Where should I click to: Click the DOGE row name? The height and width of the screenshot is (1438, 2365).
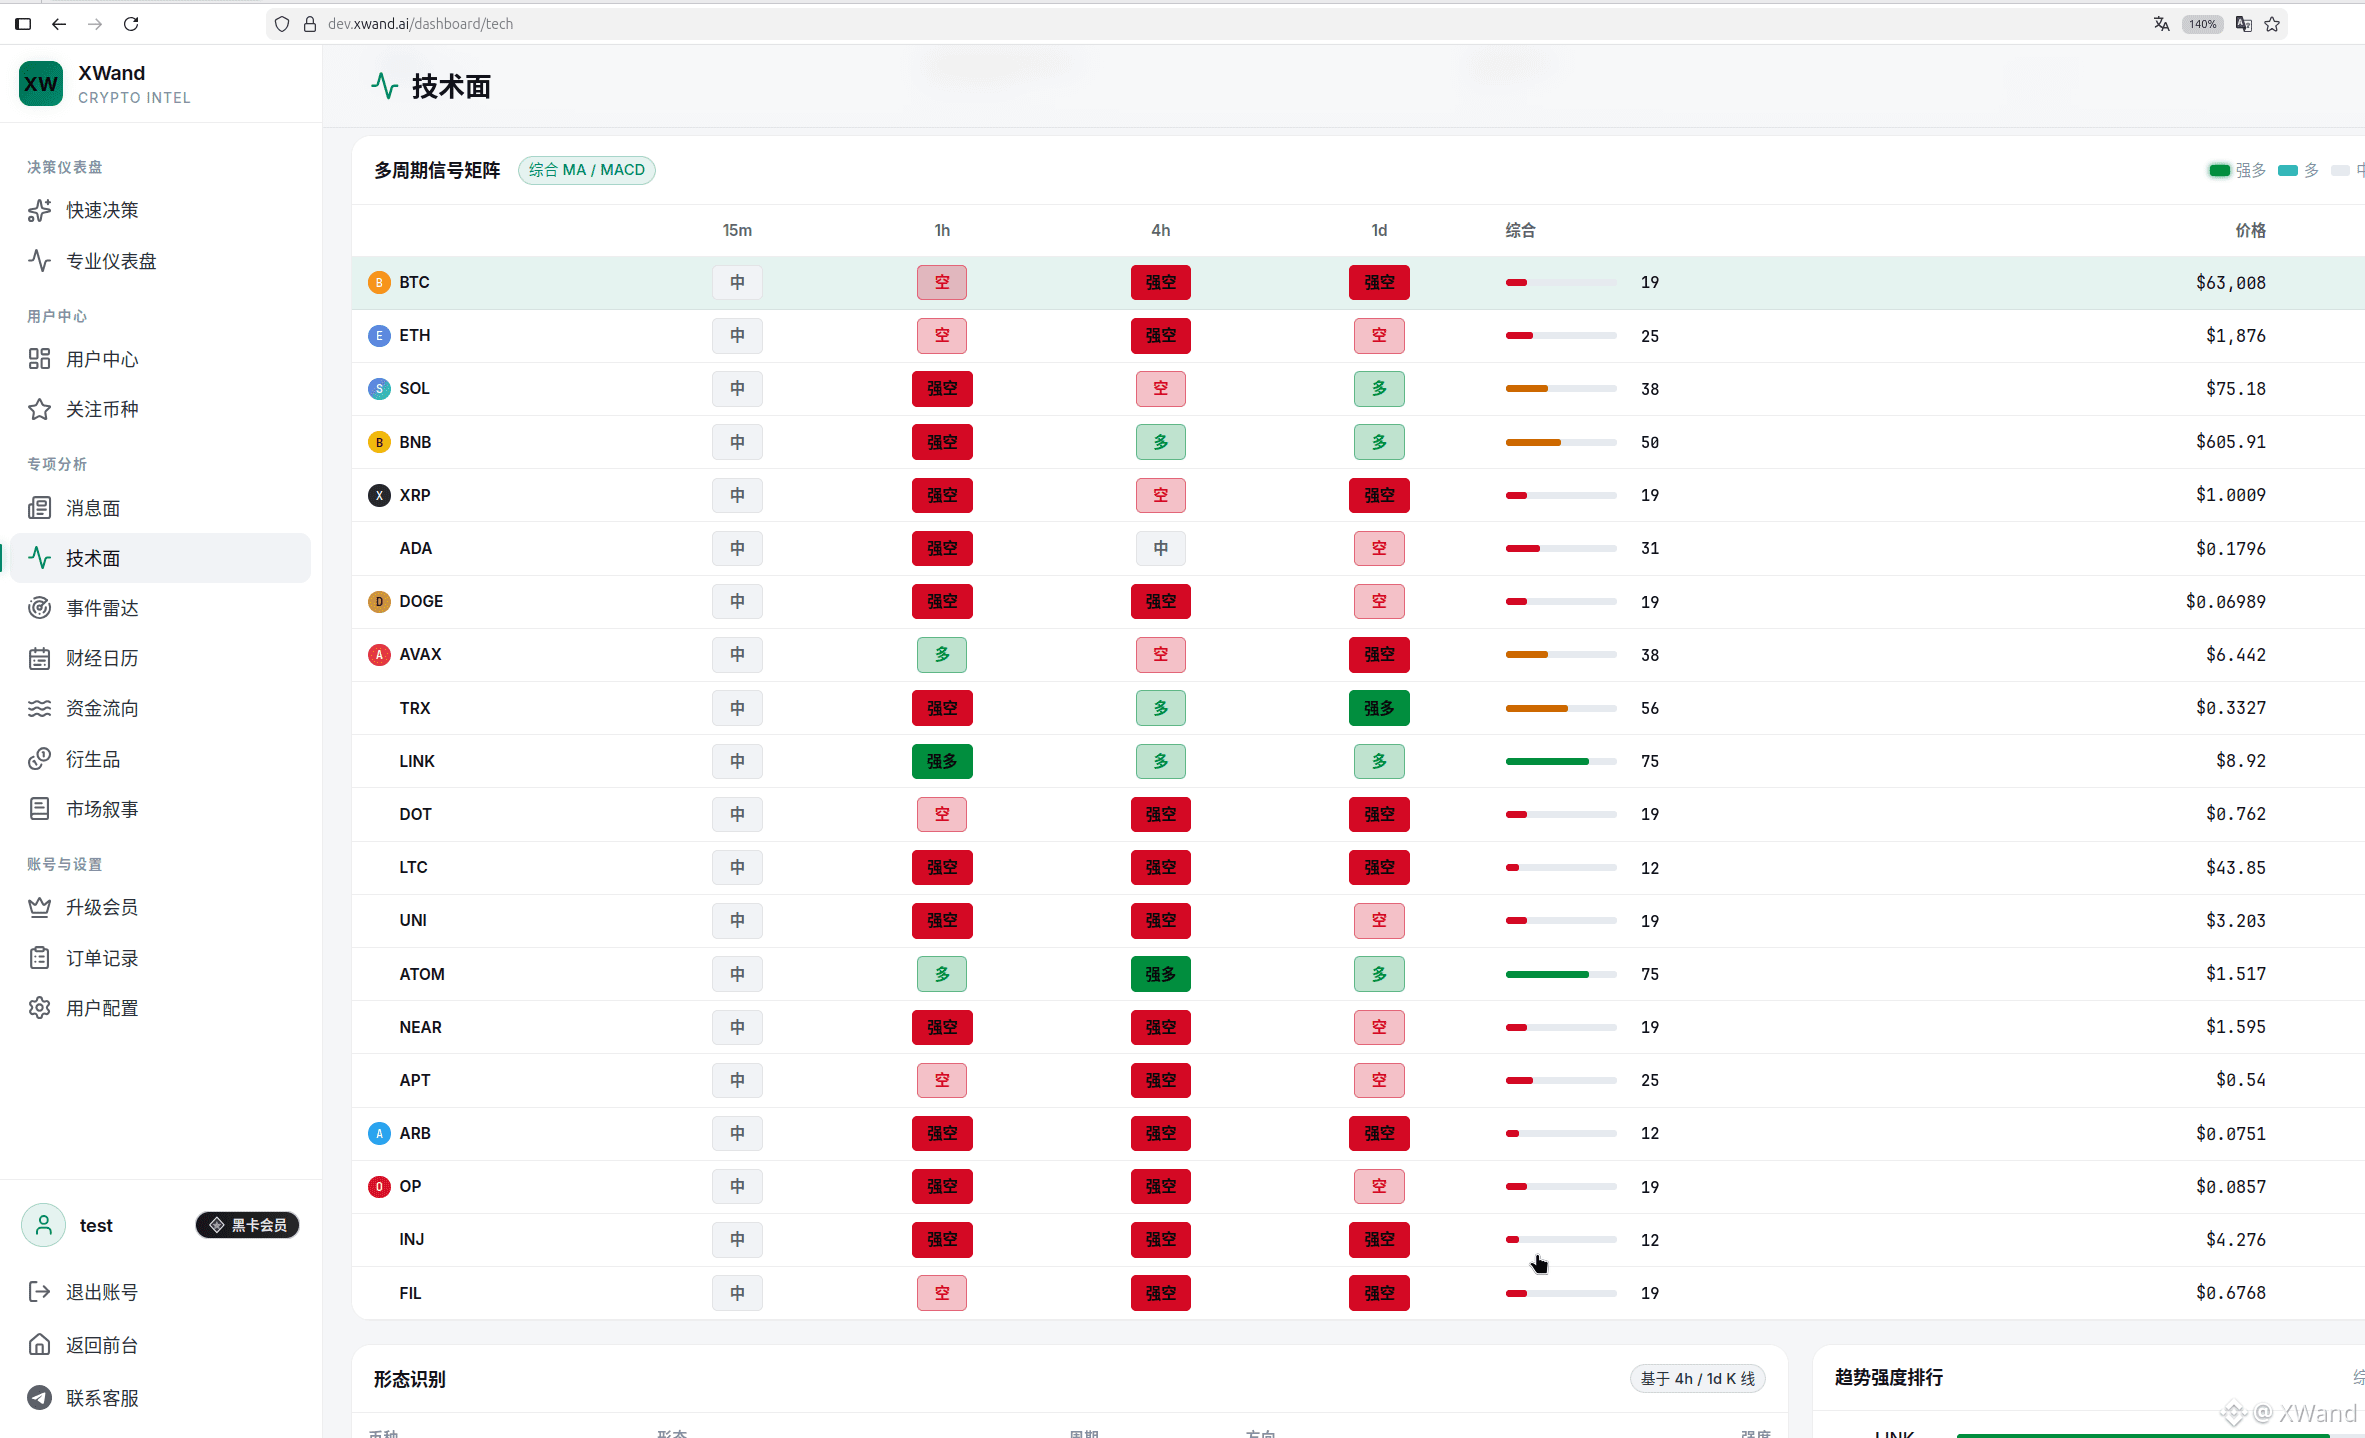[421, 602]
